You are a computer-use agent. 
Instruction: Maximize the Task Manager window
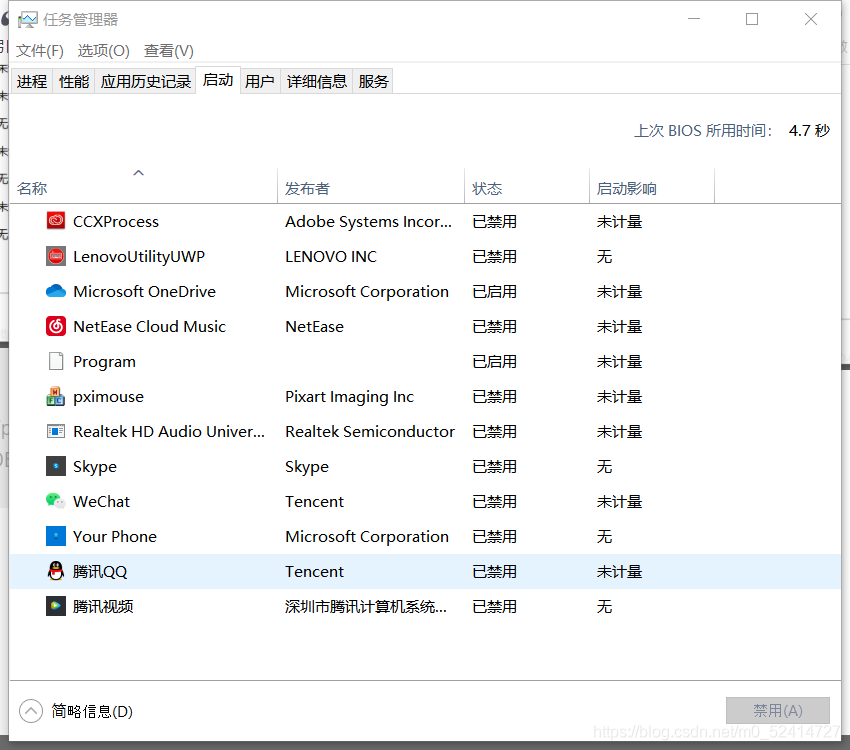752,19
